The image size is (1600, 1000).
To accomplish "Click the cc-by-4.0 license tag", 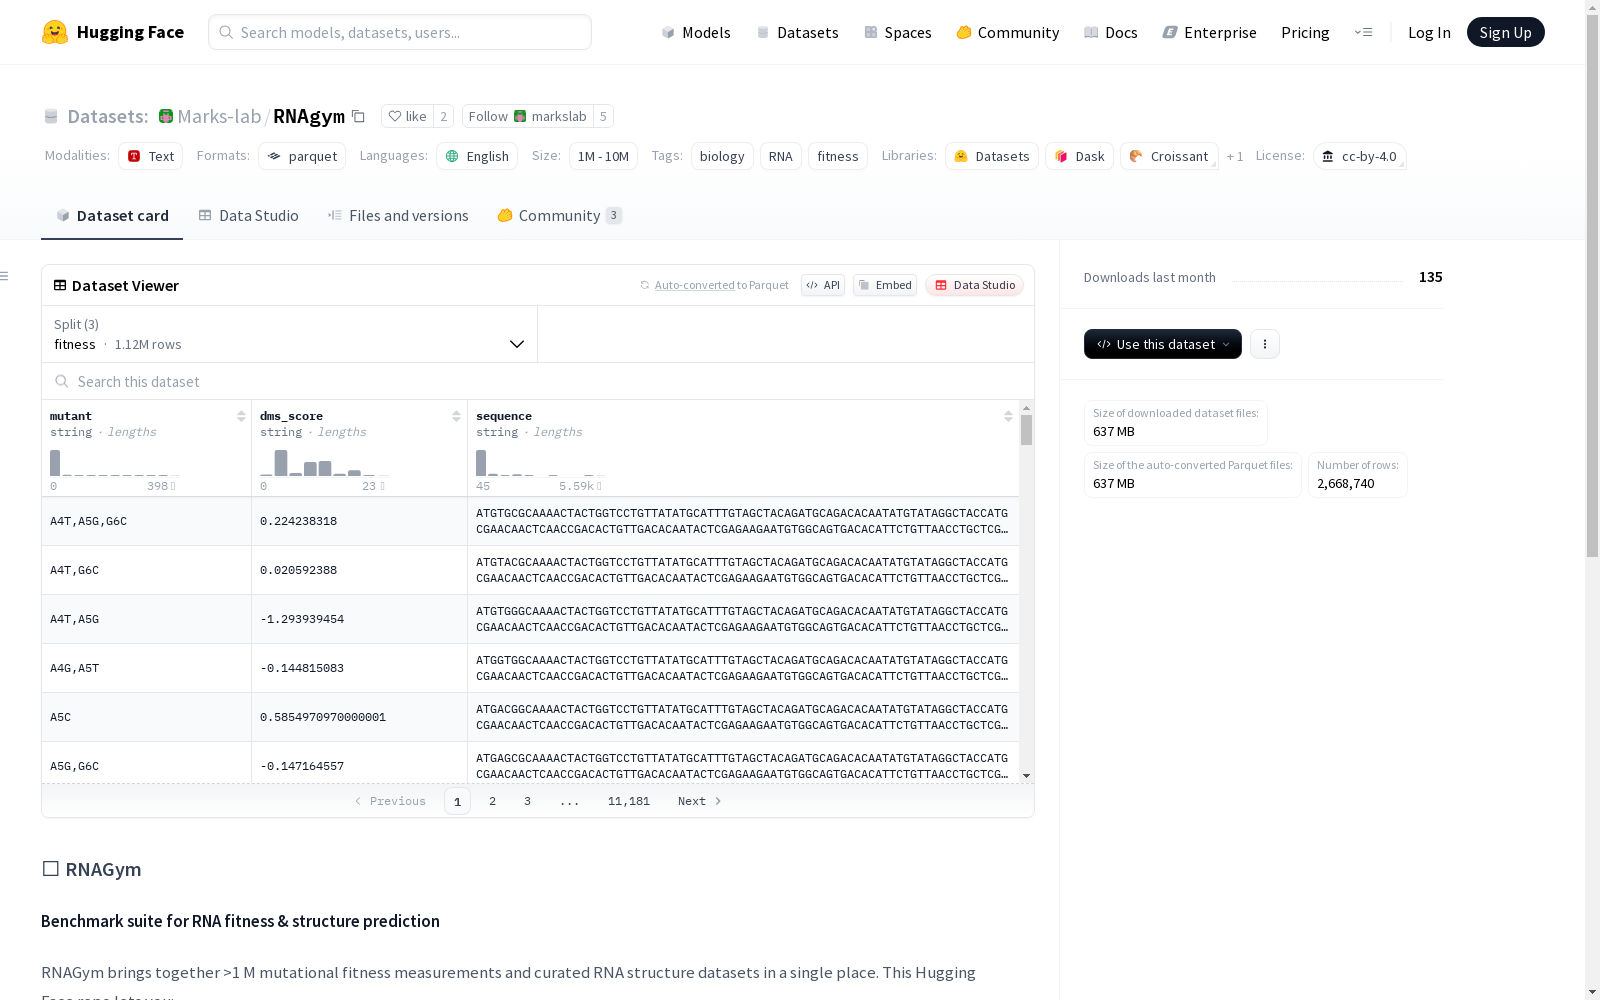I will (1360, 156).
